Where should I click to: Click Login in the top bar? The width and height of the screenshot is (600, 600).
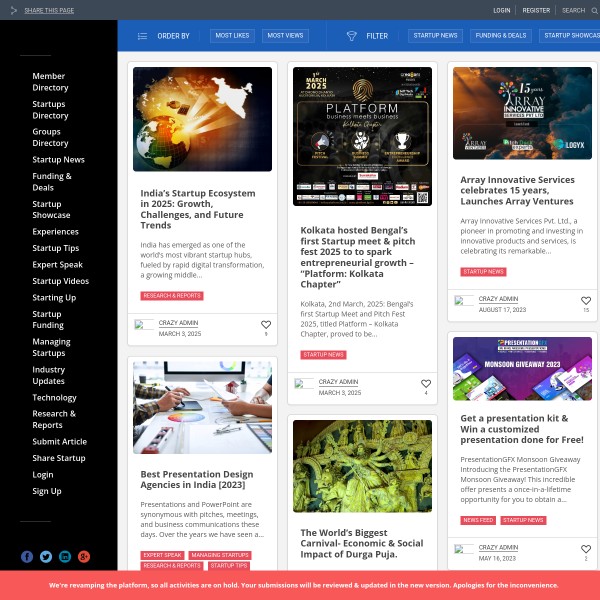502,10
